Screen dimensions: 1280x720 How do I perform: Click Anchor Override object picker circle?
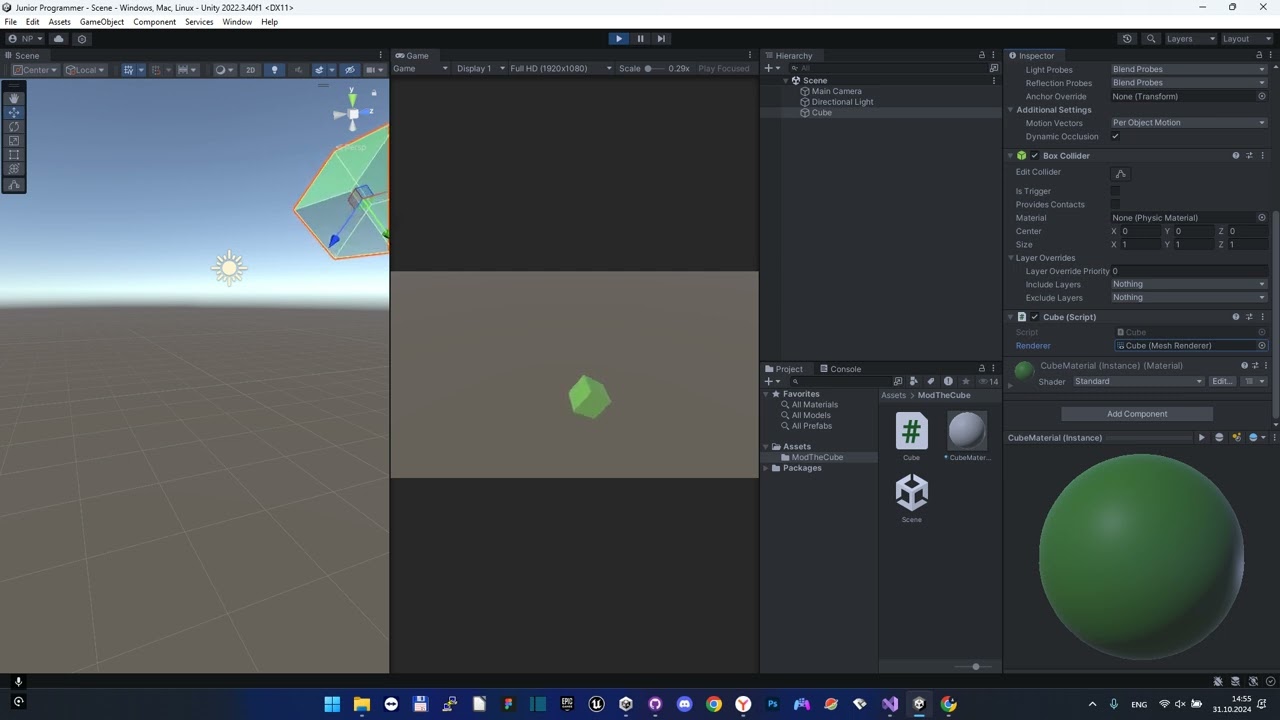(1262, 96)
